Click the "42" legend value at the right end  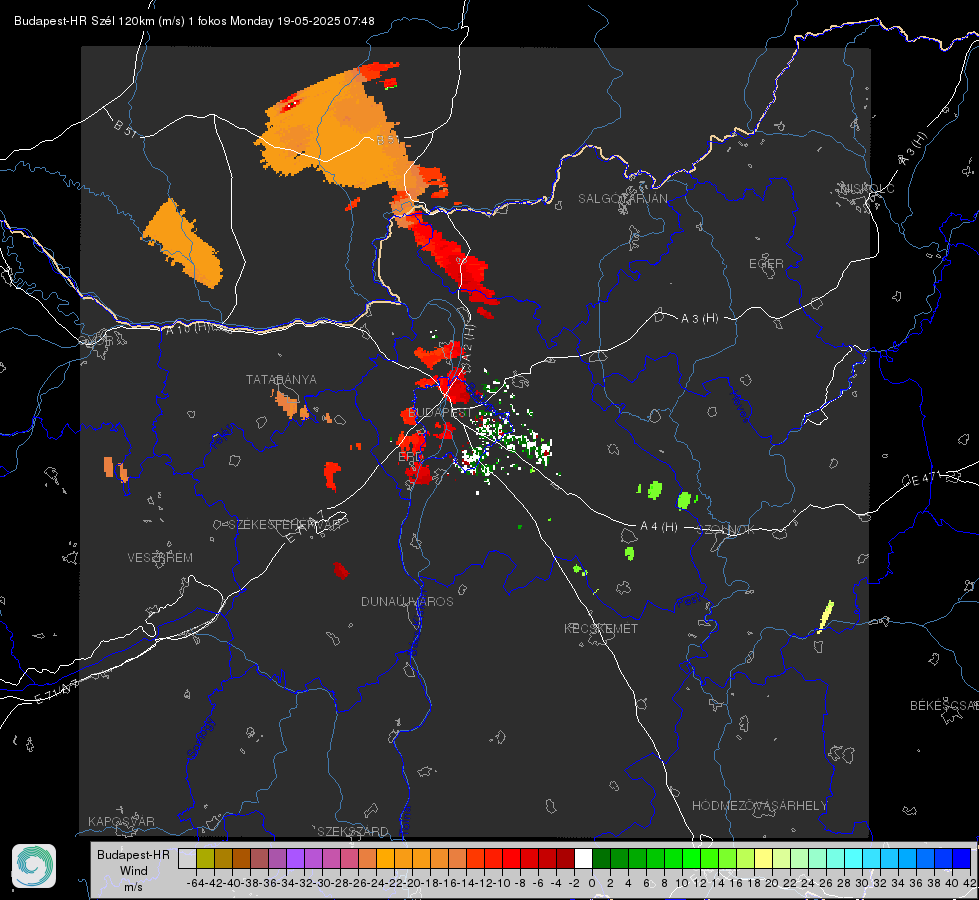[969, 883]
